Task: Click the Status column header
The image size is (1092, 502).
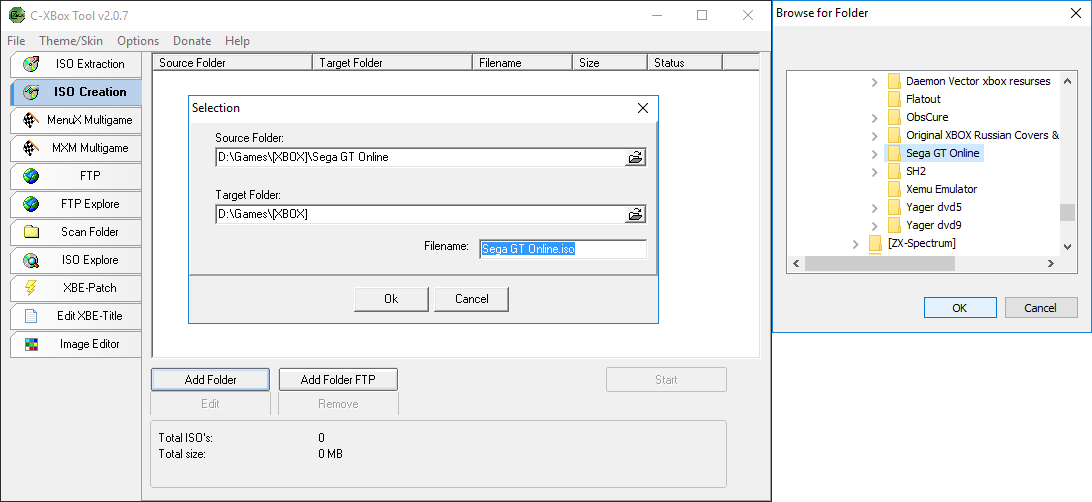Action: 685,63
